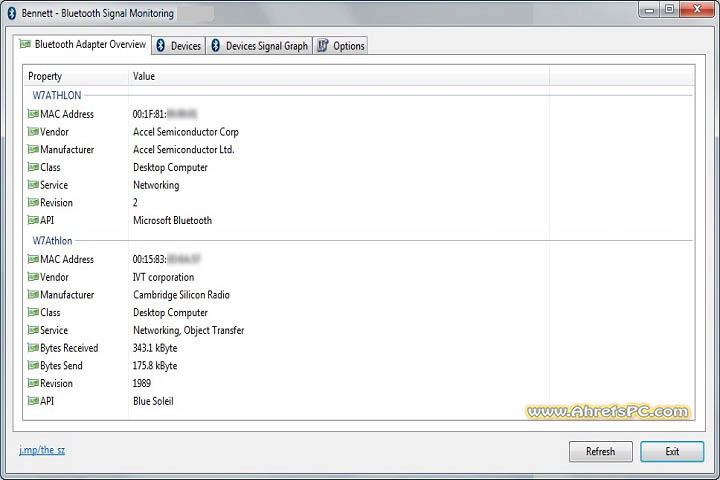The image size is (720, 480).
Task: Click icon beside Bytes Send row
Action: tap(33, 366)
